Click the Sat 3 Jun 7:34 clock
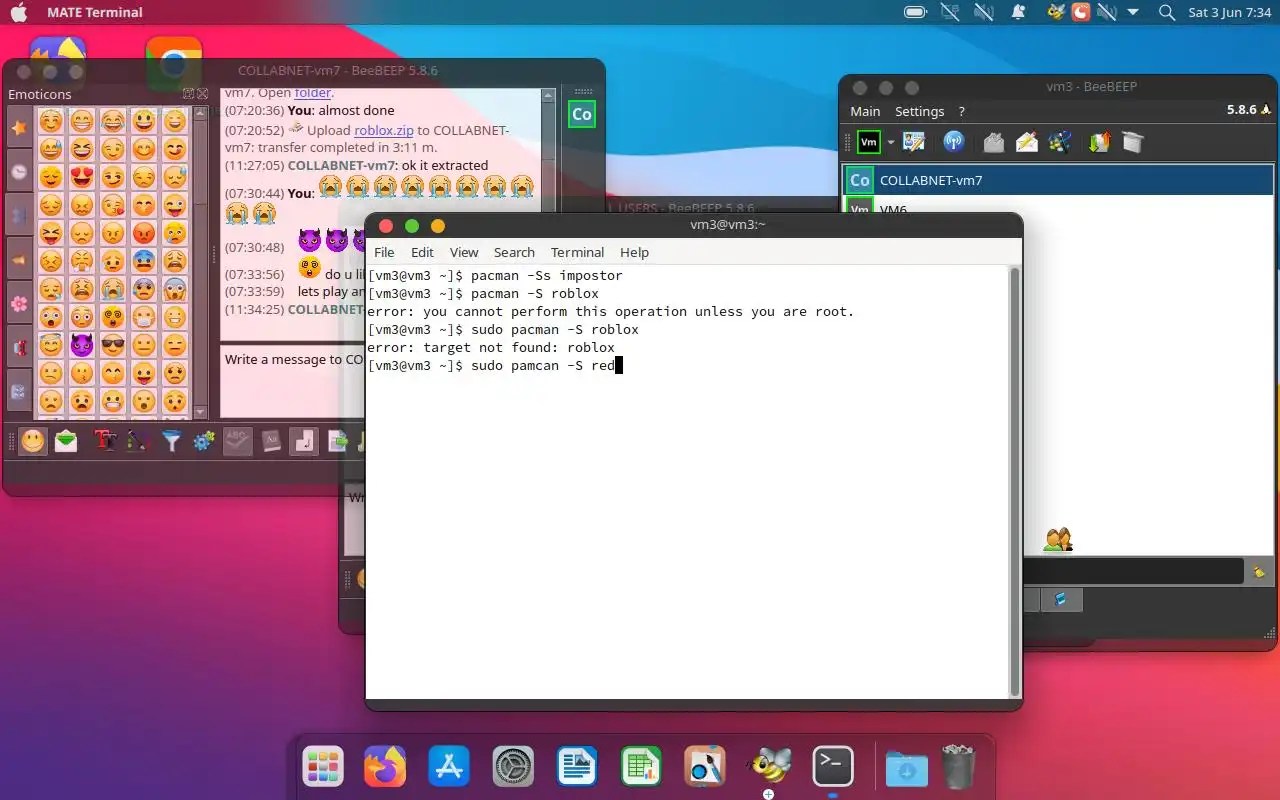This screenshot has height=800, width=1280. pos(1229,12)
